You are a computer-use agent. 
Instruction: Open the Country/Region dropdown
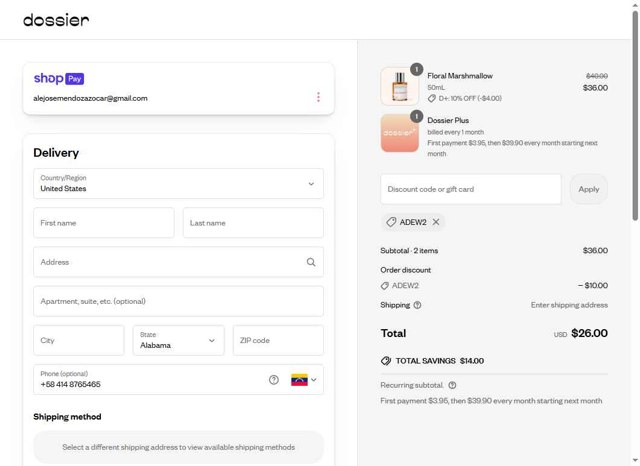[x=178, y=184]
